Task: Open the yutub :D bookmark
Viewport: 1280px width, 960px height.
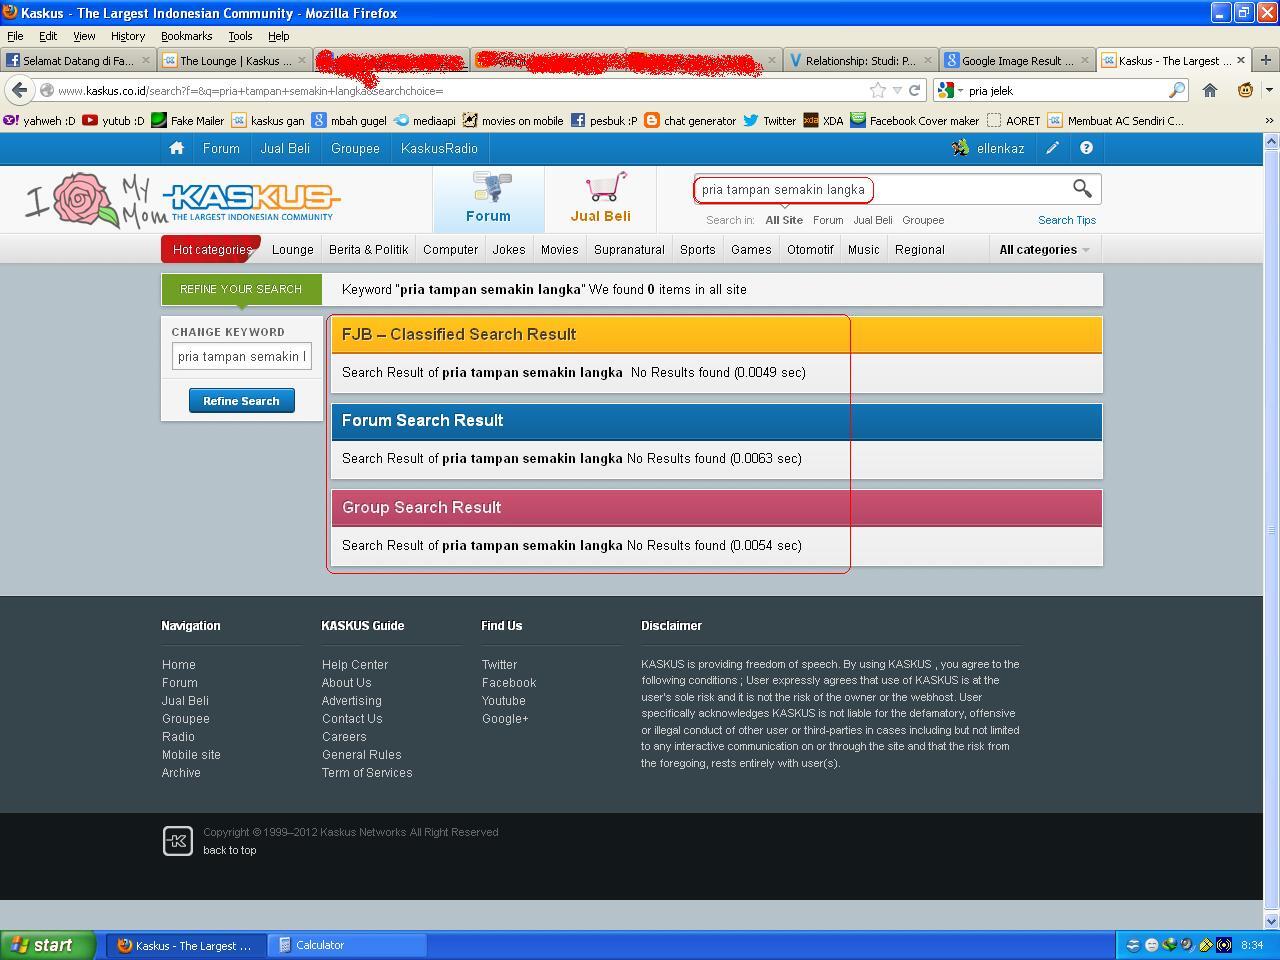Action: click(112, 120)
